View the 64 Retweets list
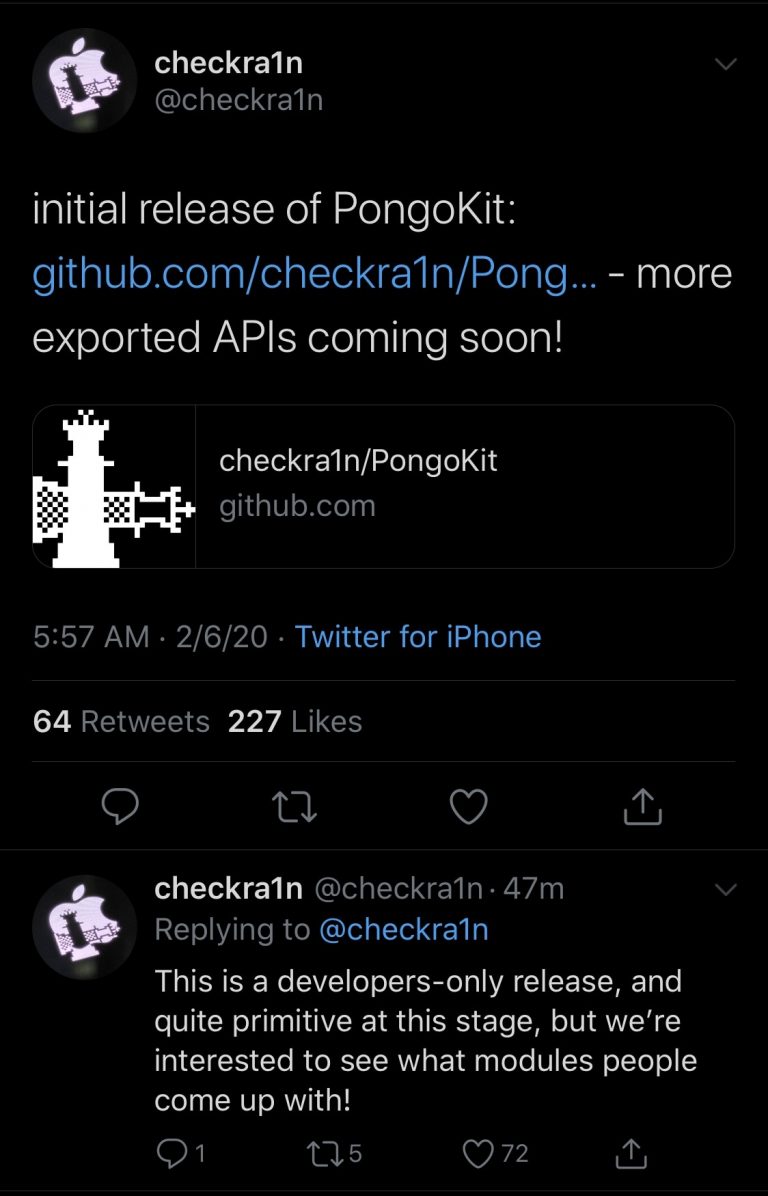 [121, 721]
